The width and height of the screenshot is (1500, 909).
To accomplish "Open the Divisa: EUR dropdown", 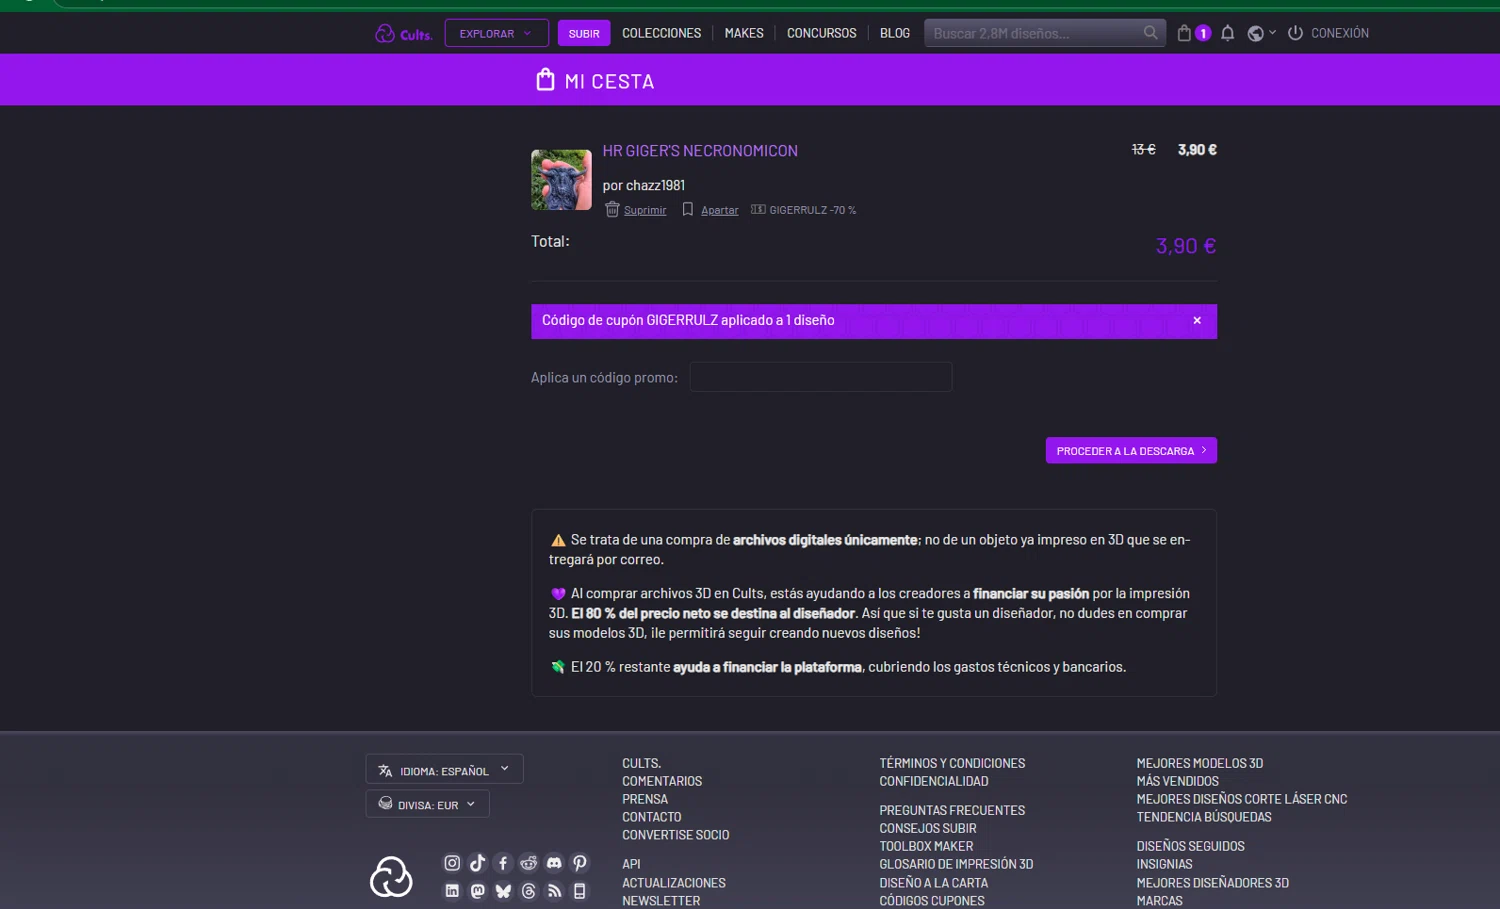I will tap(427, 804).
